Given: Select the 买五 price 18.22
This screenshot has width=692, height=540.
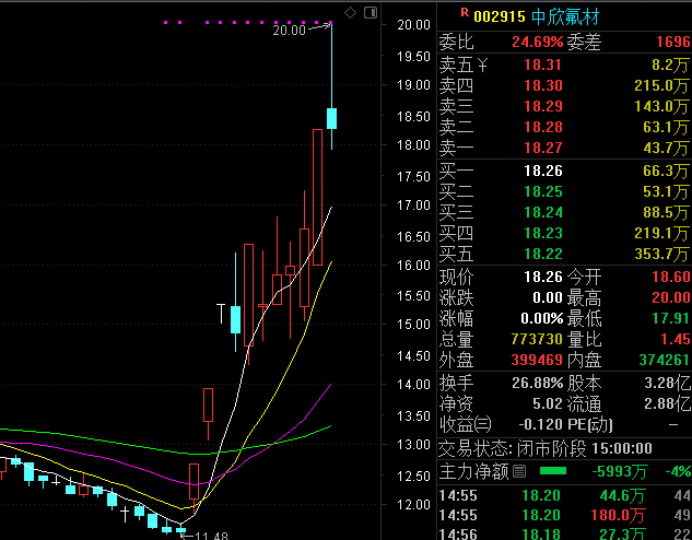Looking at the screenshot, I should click(x=543, y=254).
